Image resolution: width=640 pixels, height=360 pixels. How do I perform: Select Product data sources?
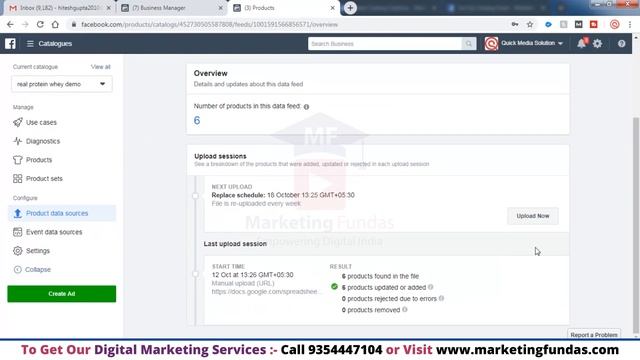click(x=62, y=213)
